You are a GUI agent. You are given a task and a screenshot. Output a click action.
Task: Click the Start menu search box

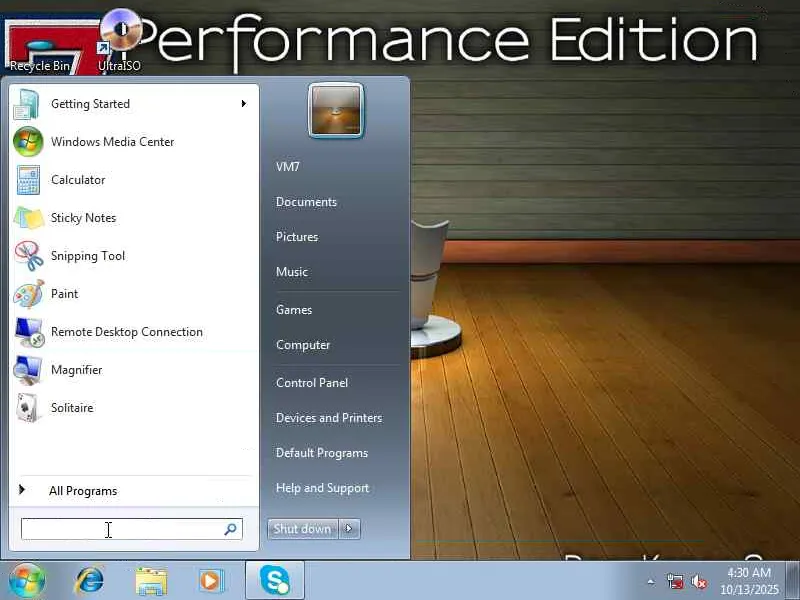(132, 529)
